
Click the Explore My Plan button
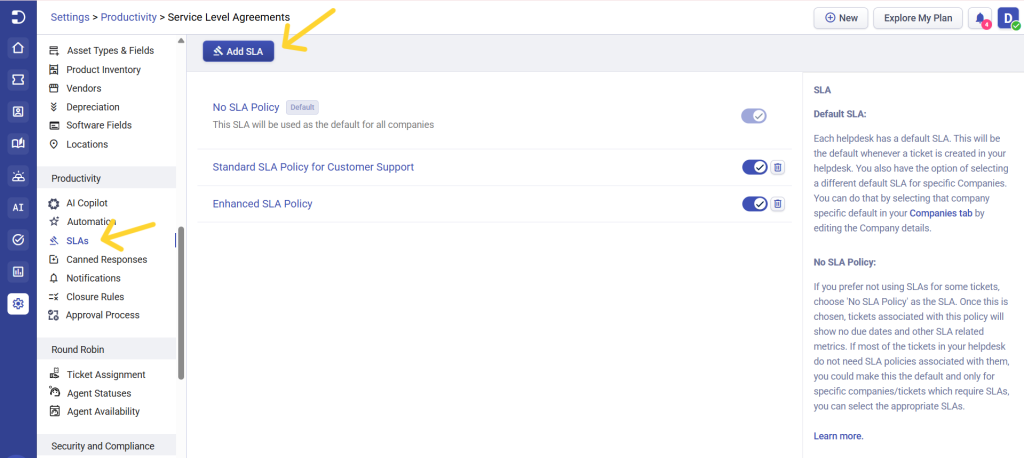[918, 18]
